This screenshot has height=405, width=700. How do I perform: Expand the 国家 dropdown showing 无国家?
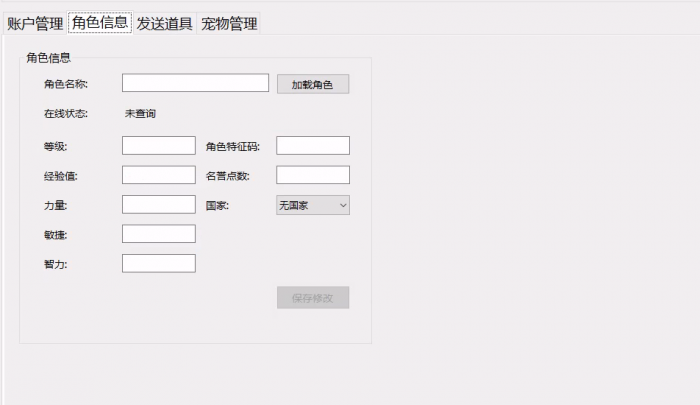click(x=313, y=205)
